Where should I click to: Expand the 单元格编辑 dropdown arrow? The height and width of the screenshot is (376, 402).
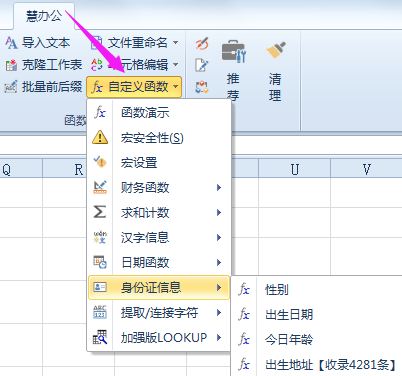point(176,64)
